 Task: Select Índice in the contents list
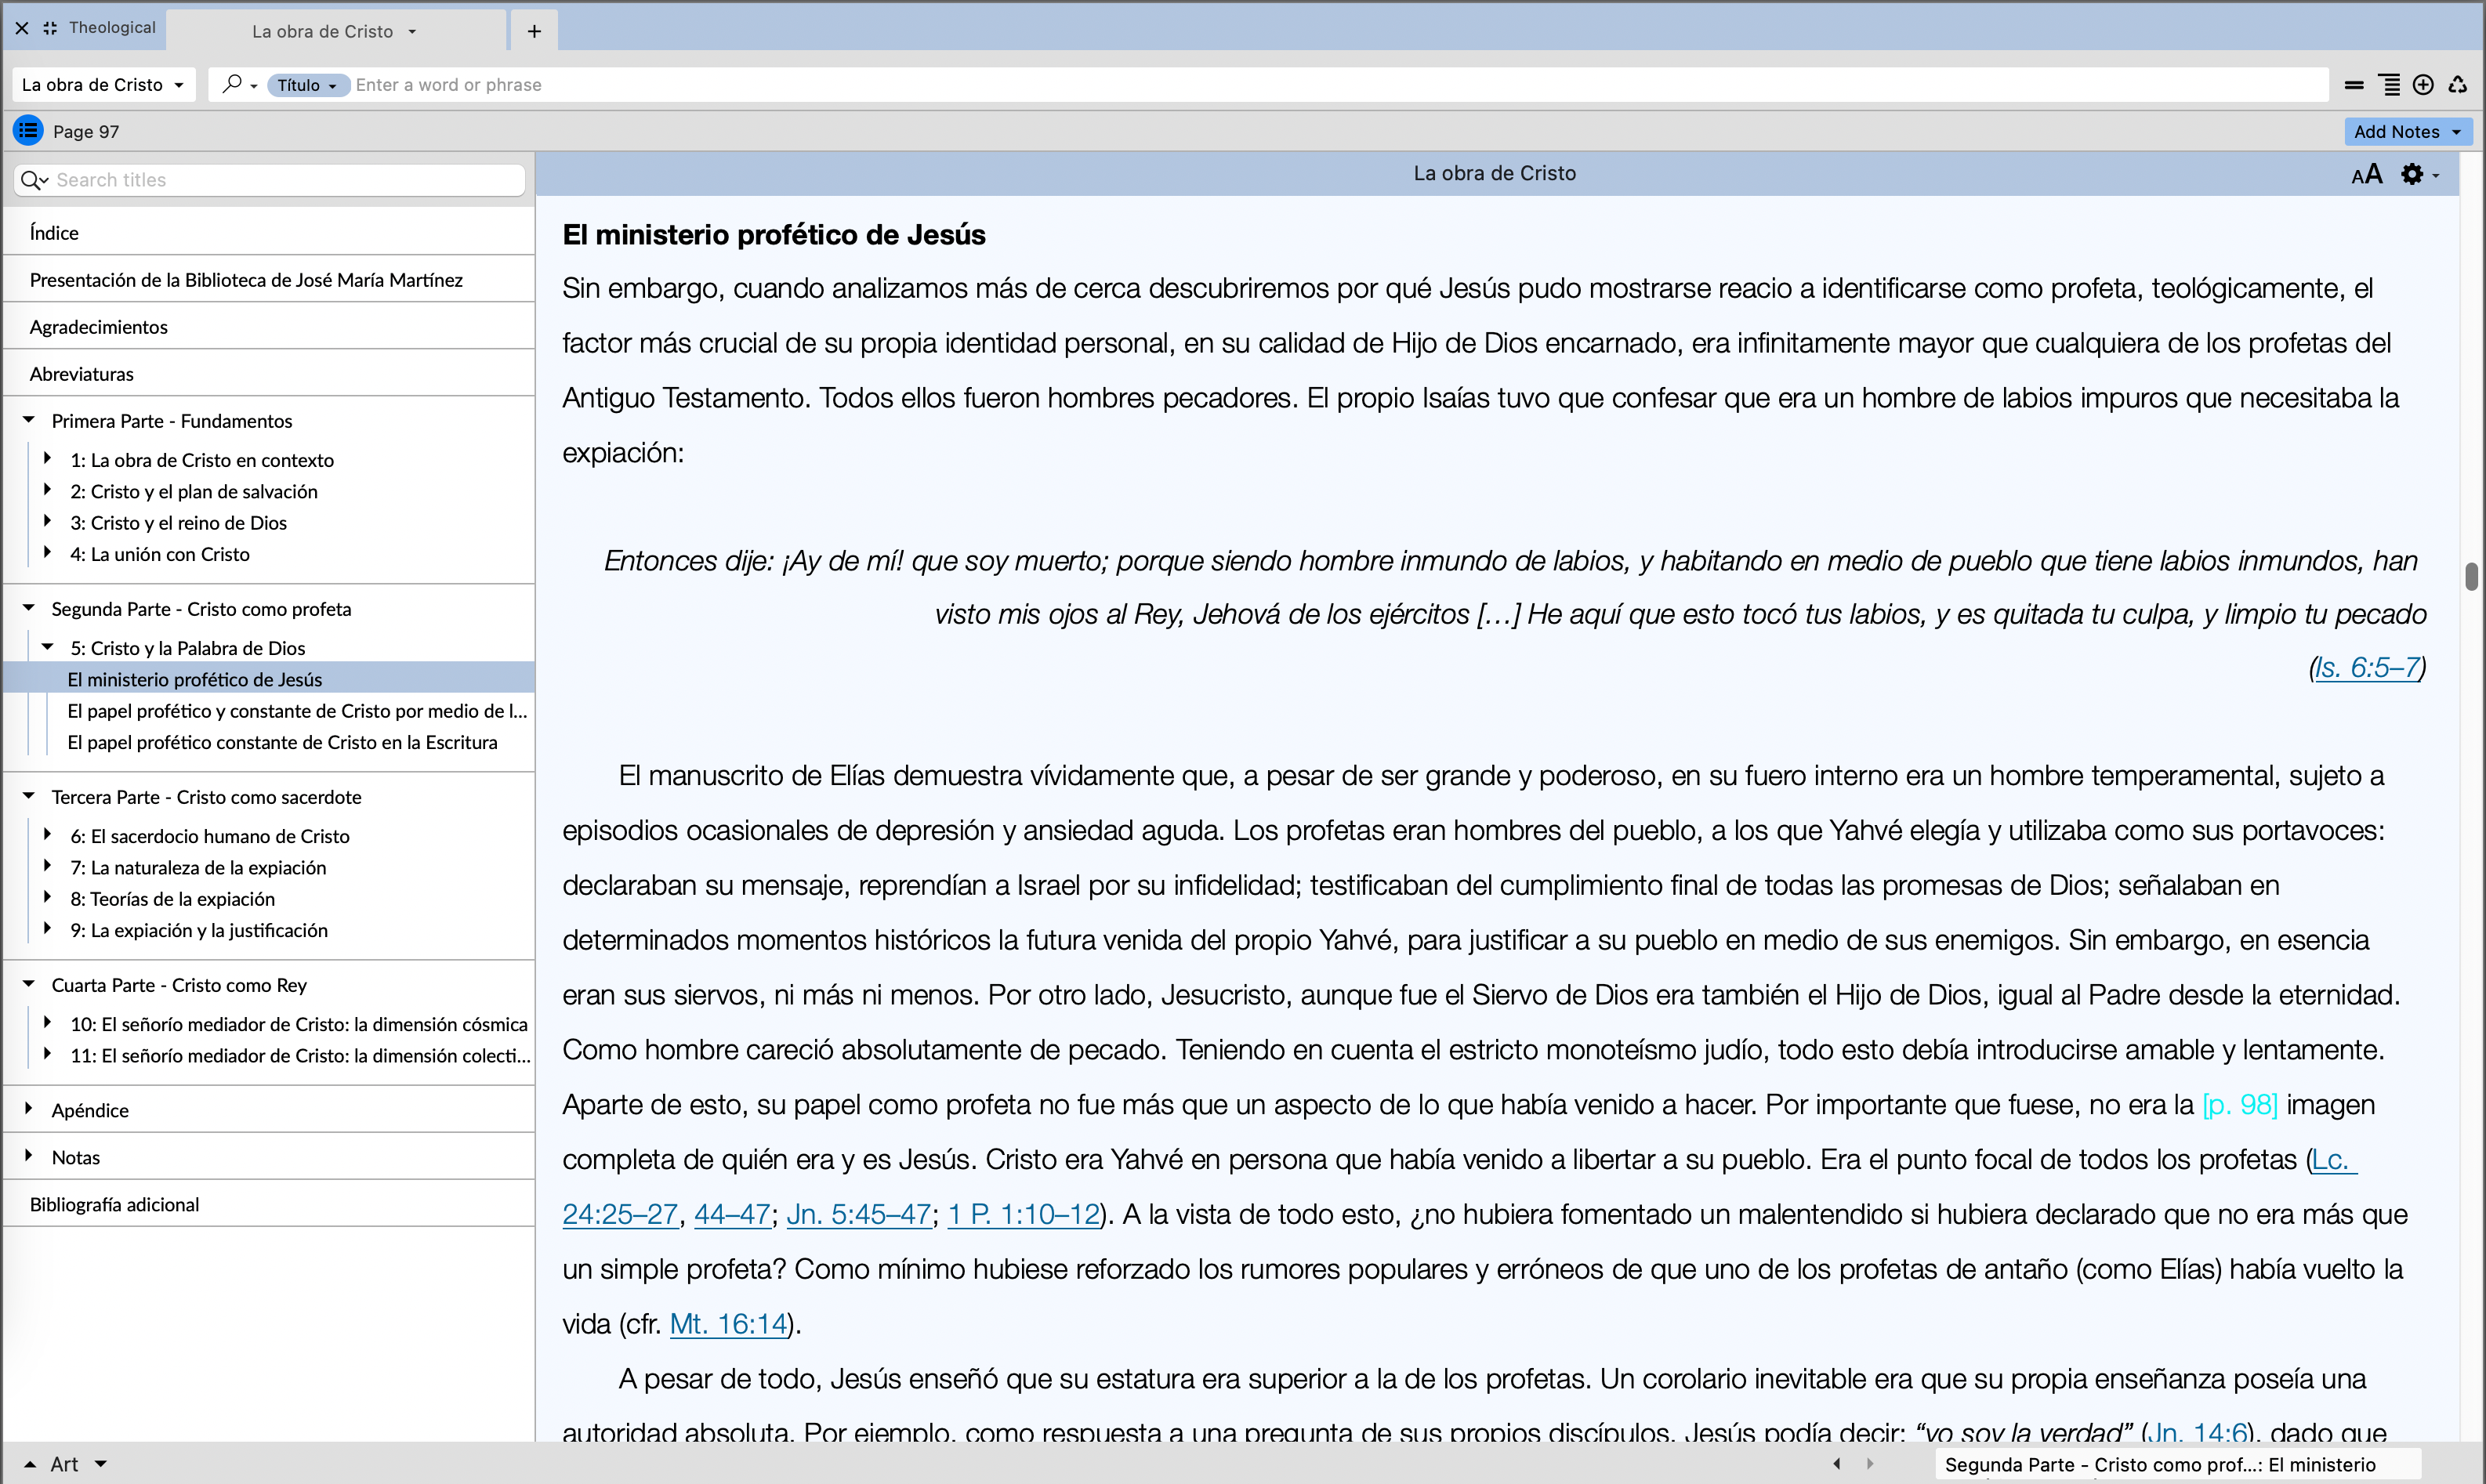[269, 232]
